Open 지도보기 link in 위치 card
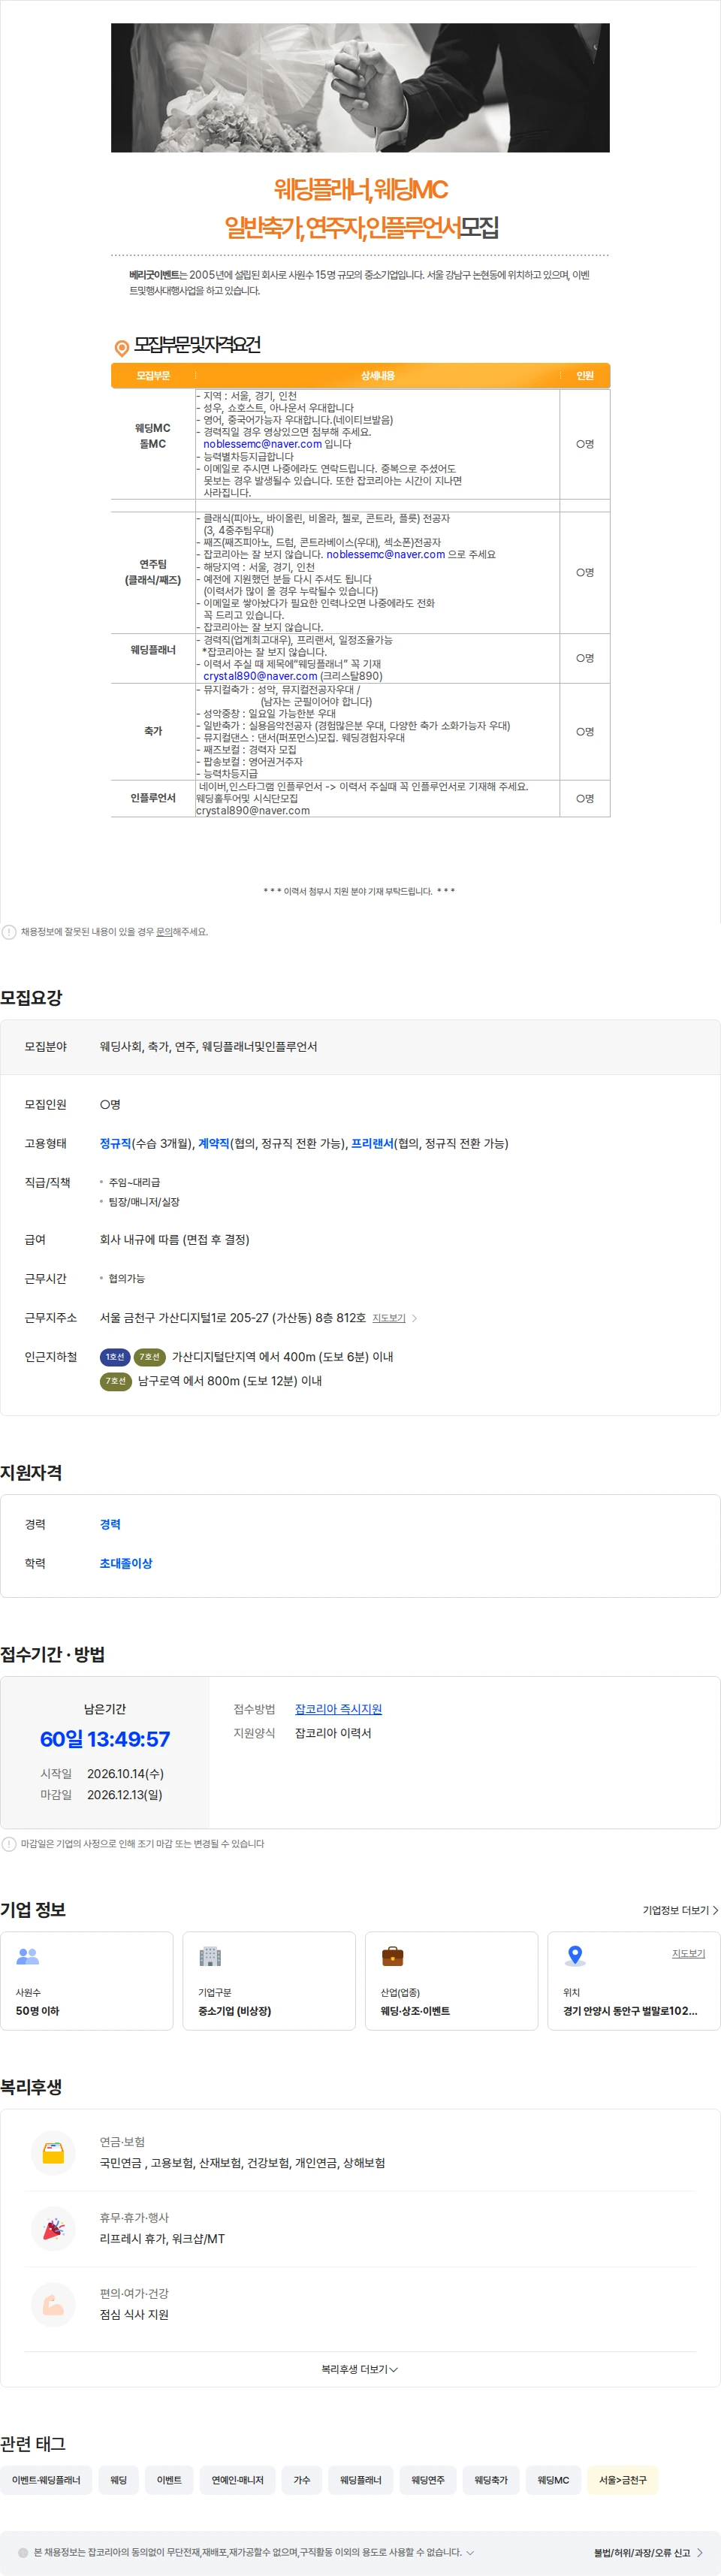This screenshot has width=721, height=2576. tap(688, 1953)
